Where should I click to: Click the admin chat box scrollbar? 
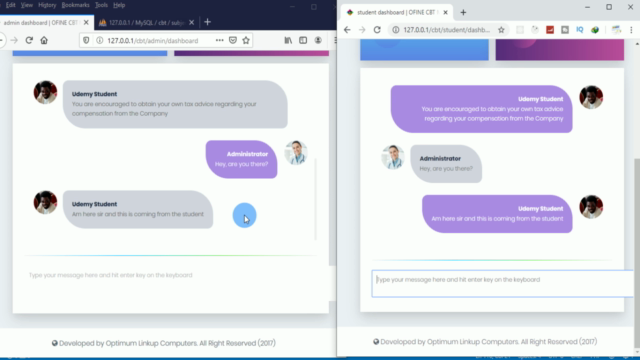(316, 199)
